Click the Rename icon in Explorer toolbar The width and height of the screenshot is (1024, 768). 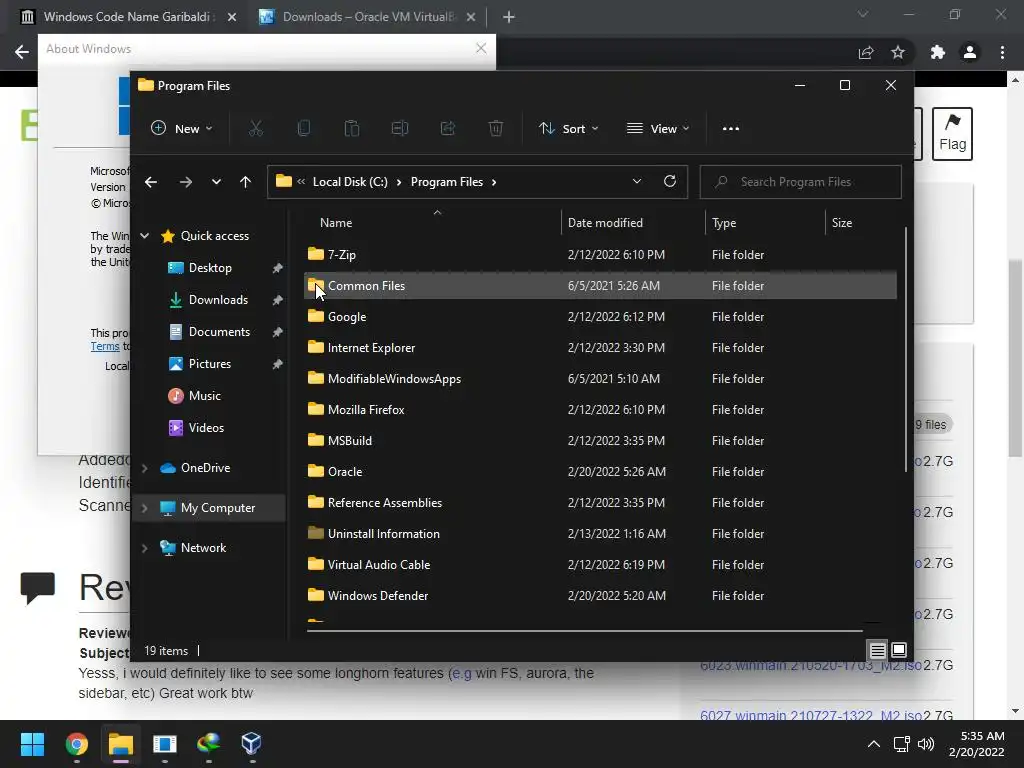400,129
